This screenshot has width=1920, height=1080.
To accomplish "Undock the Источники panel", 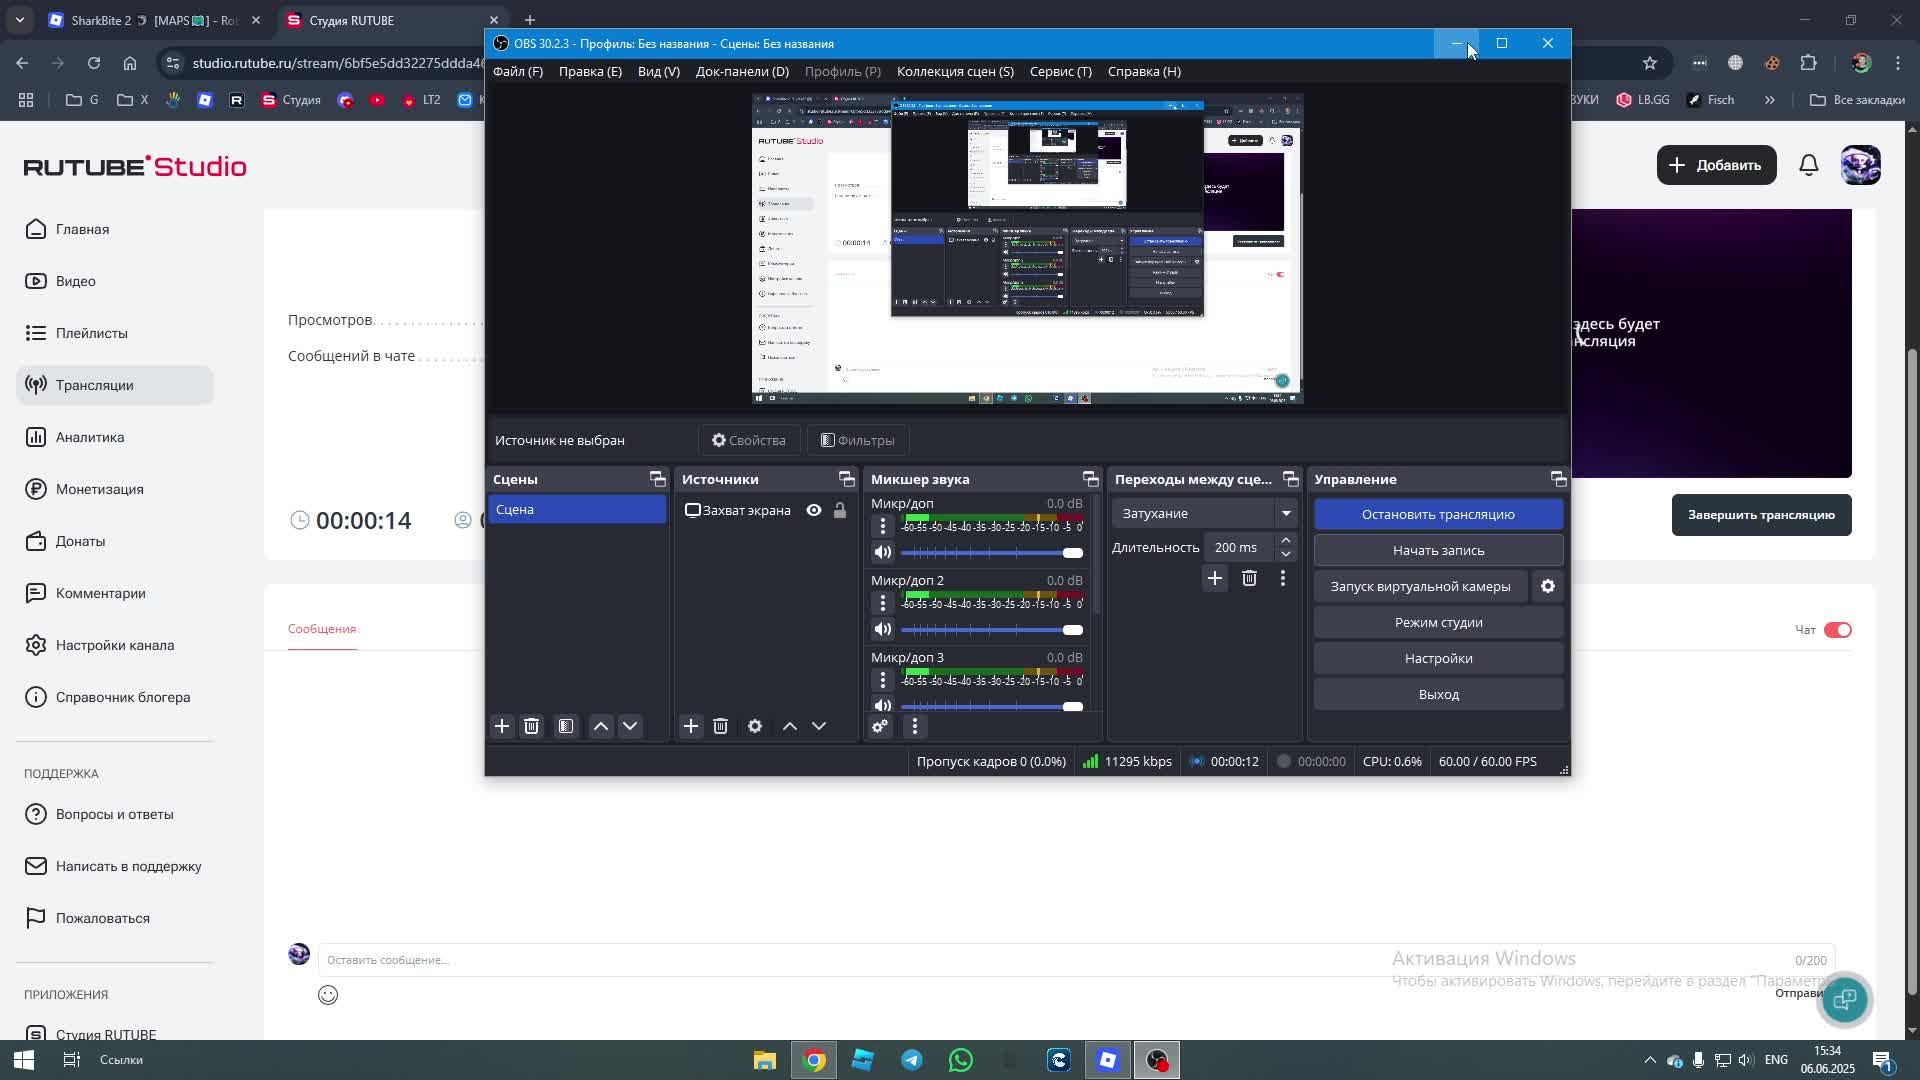I will pos(847,479).
